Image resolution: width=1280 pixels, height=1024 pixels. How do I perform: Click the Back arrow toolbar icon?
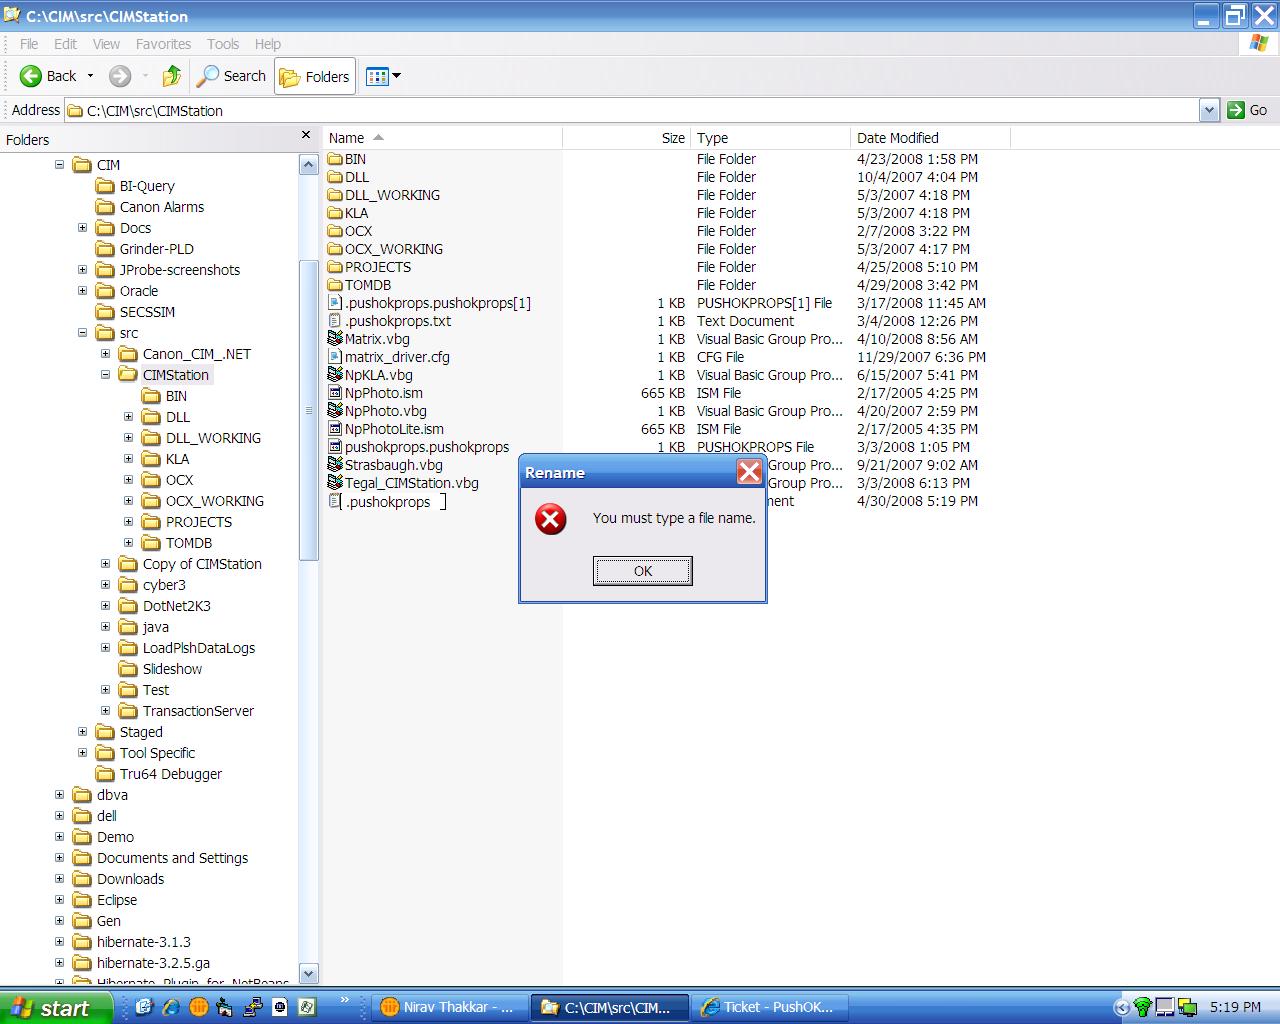point(31,76)
